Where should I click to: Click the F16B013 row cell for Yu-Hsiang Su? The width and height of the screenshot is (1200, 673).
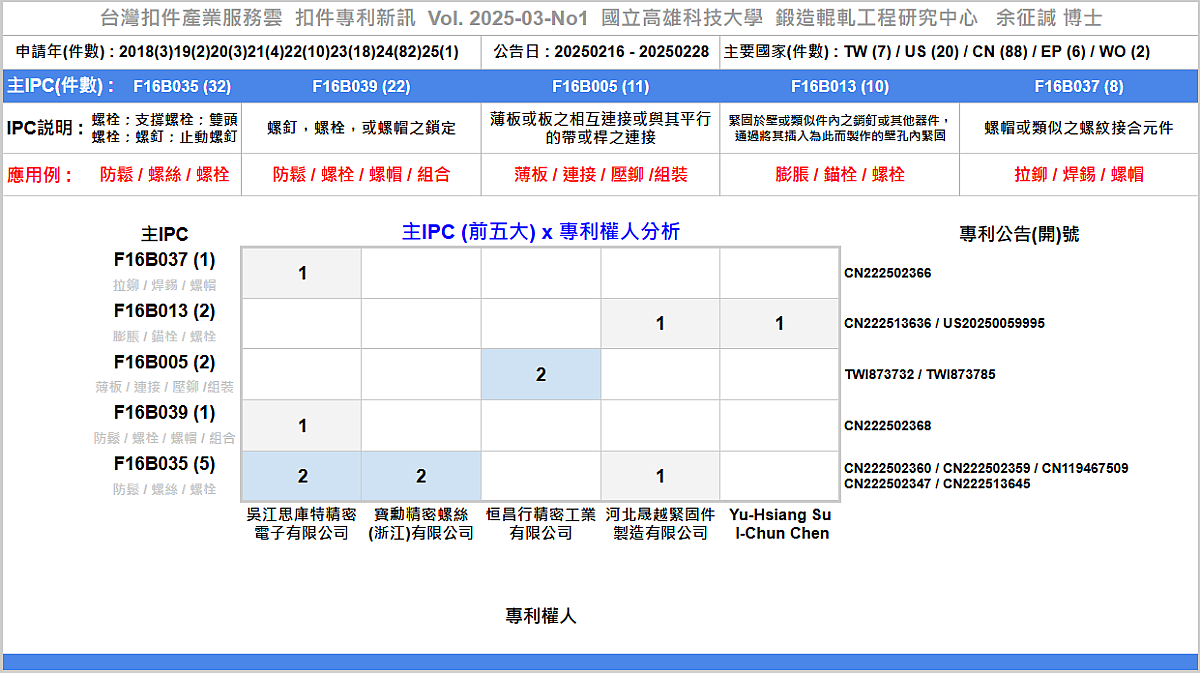pyautogui.click(x=779, y=323)
